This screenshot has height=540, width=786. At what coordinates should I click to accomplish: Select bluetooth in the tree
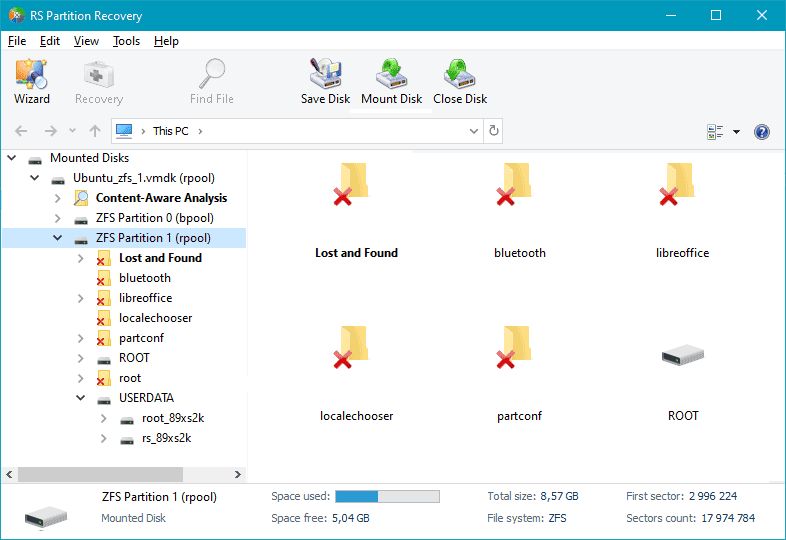[x=145, y=278]
